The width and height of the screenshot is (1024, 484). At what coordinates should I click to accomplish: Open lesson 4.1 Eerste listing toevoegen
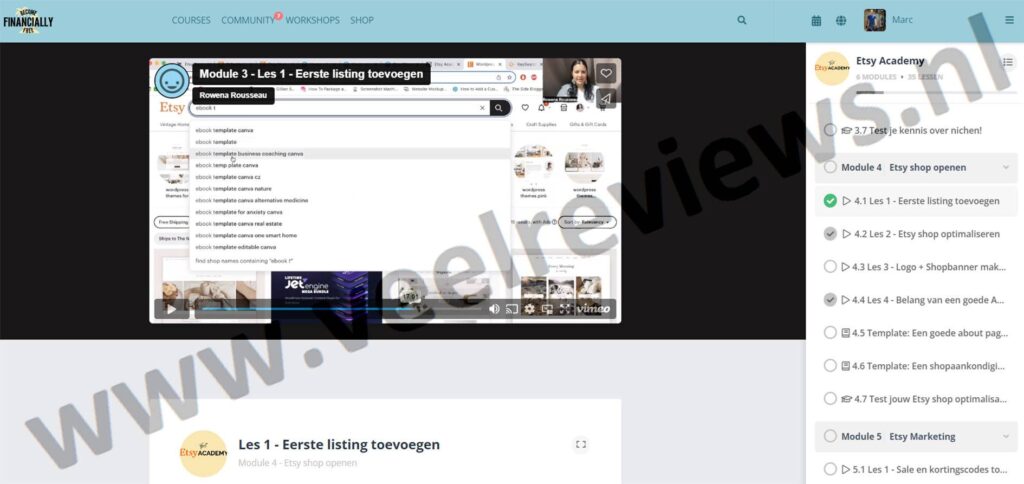[x=927, y=201]
